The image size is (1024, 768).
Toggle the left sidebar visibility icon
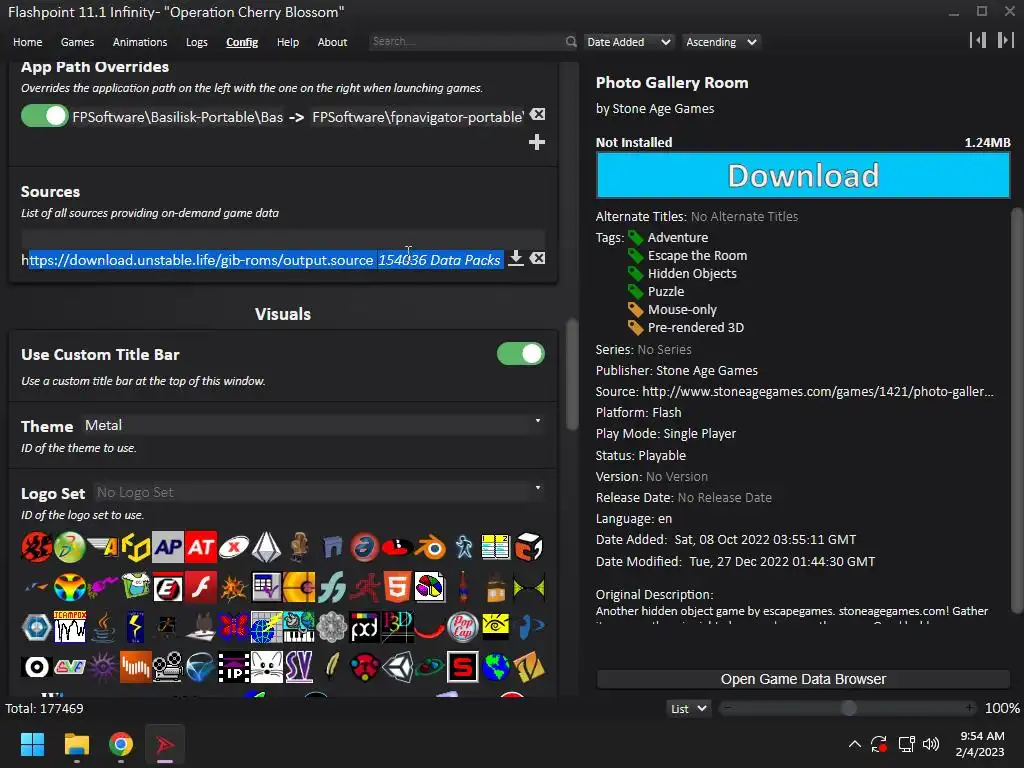pyautogui.click(x=978, y=40)
